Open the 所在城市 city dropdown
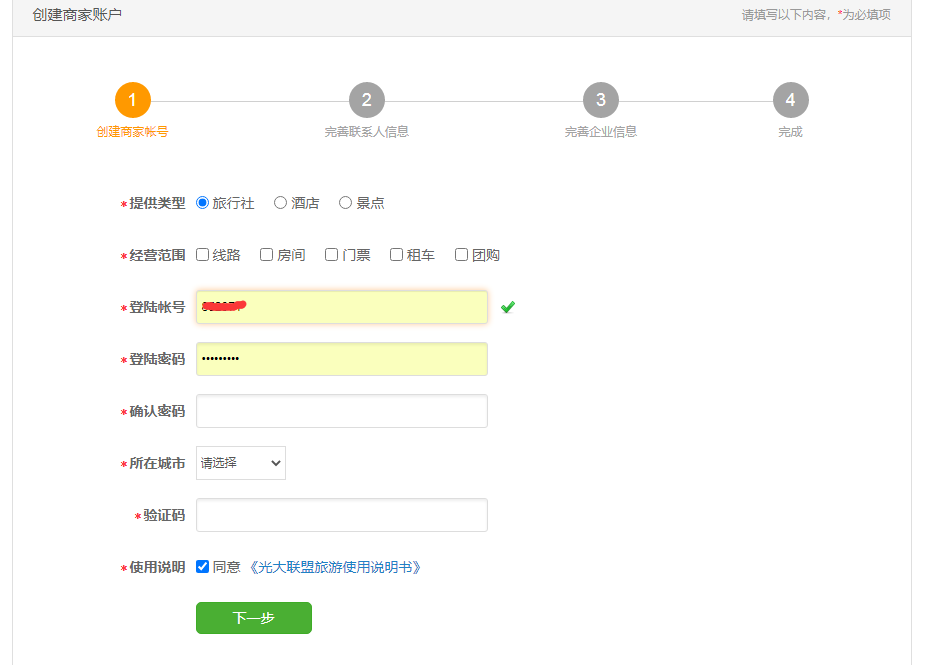 [240, 462]
